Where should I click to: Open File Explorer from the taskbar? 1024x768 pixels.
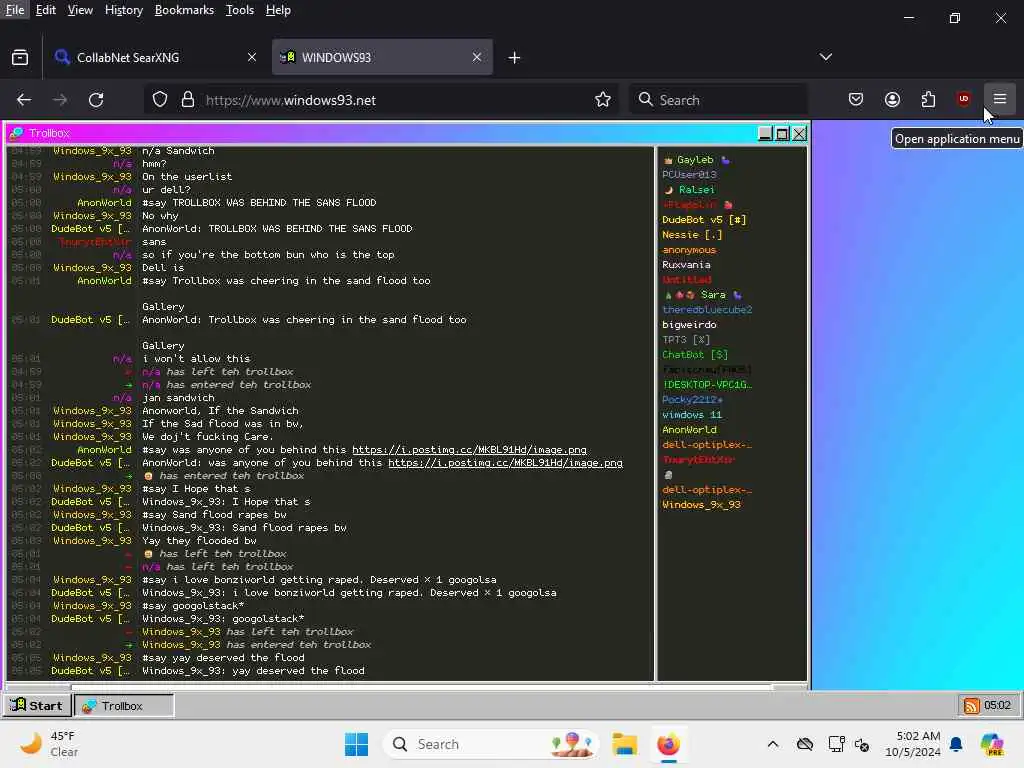pyautogui.click(x=624, y=744)
